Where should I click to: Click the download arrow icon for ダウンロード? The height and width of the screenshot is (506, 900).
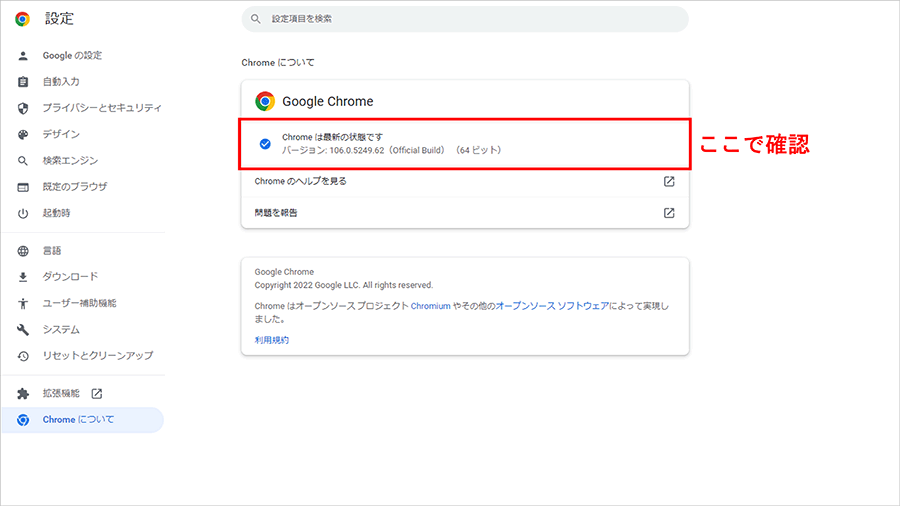pyautogui.click(x=23, y=277)
